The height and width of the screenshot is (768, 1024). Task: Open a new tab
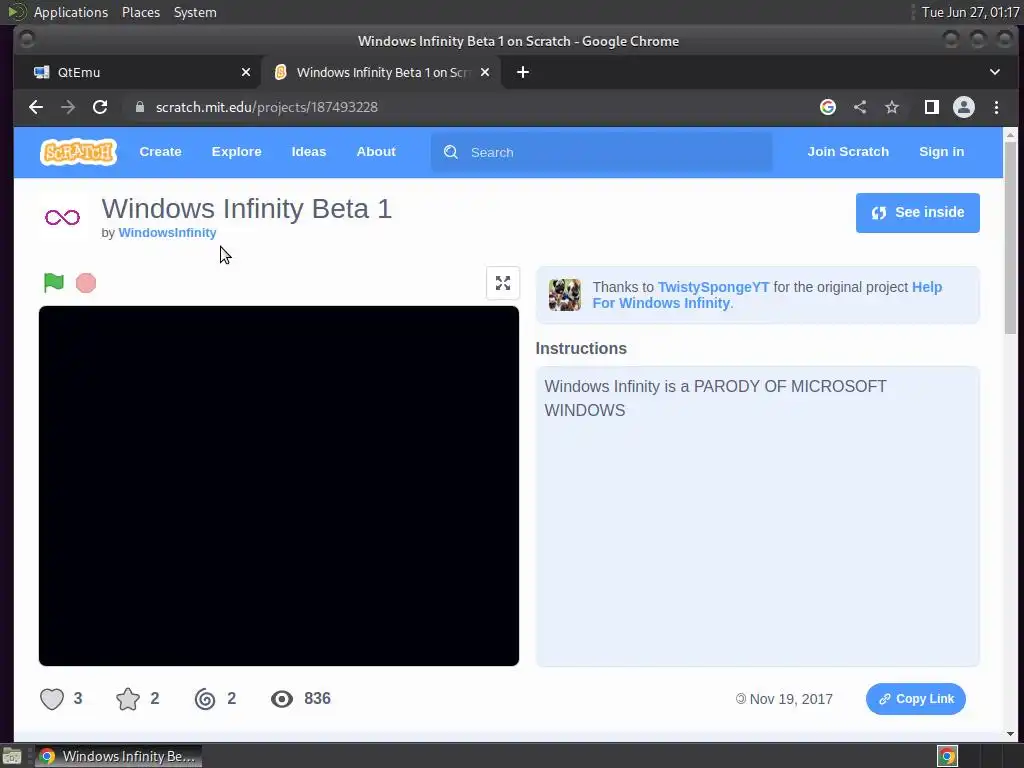click(523, 72)
